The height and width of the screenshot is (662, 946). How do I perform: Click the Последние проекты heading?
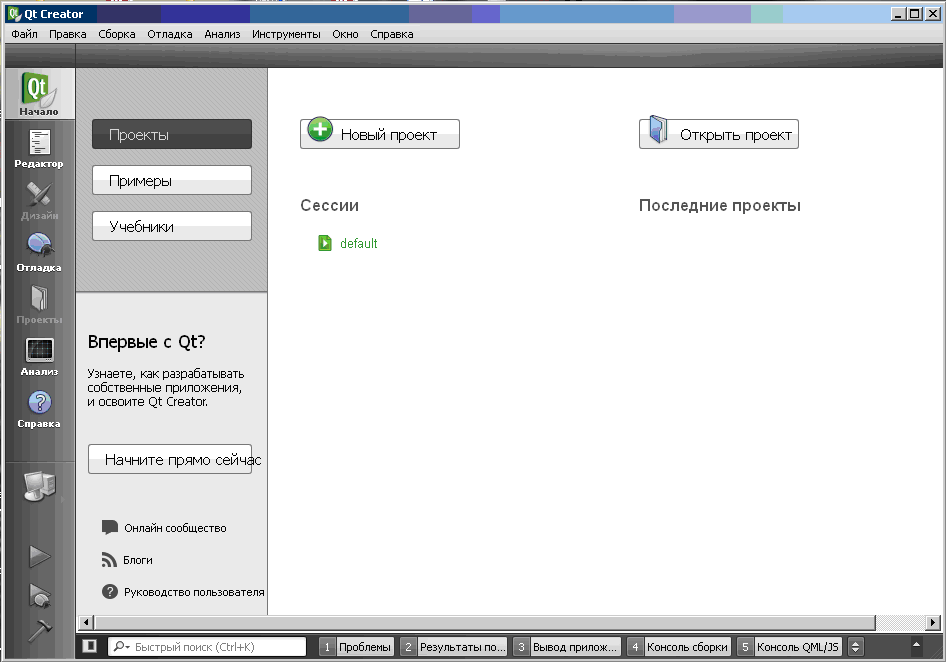click(x=720, y=205)
